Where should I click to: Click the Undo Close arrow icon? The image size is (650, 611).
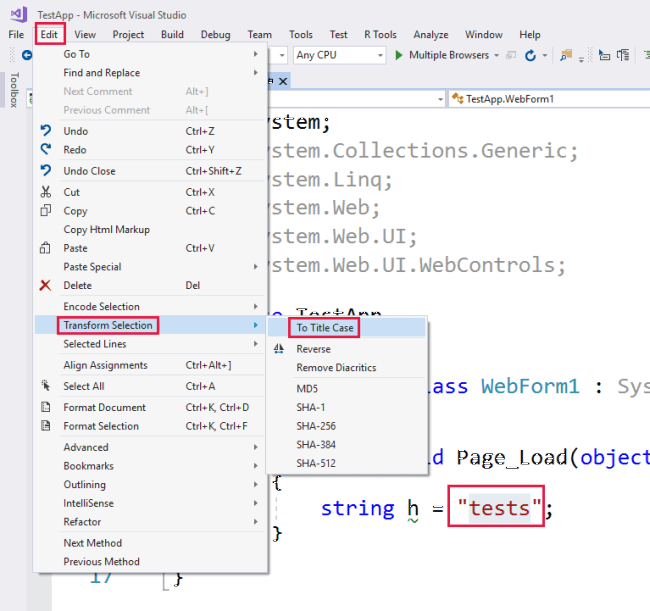click(46, 171)
